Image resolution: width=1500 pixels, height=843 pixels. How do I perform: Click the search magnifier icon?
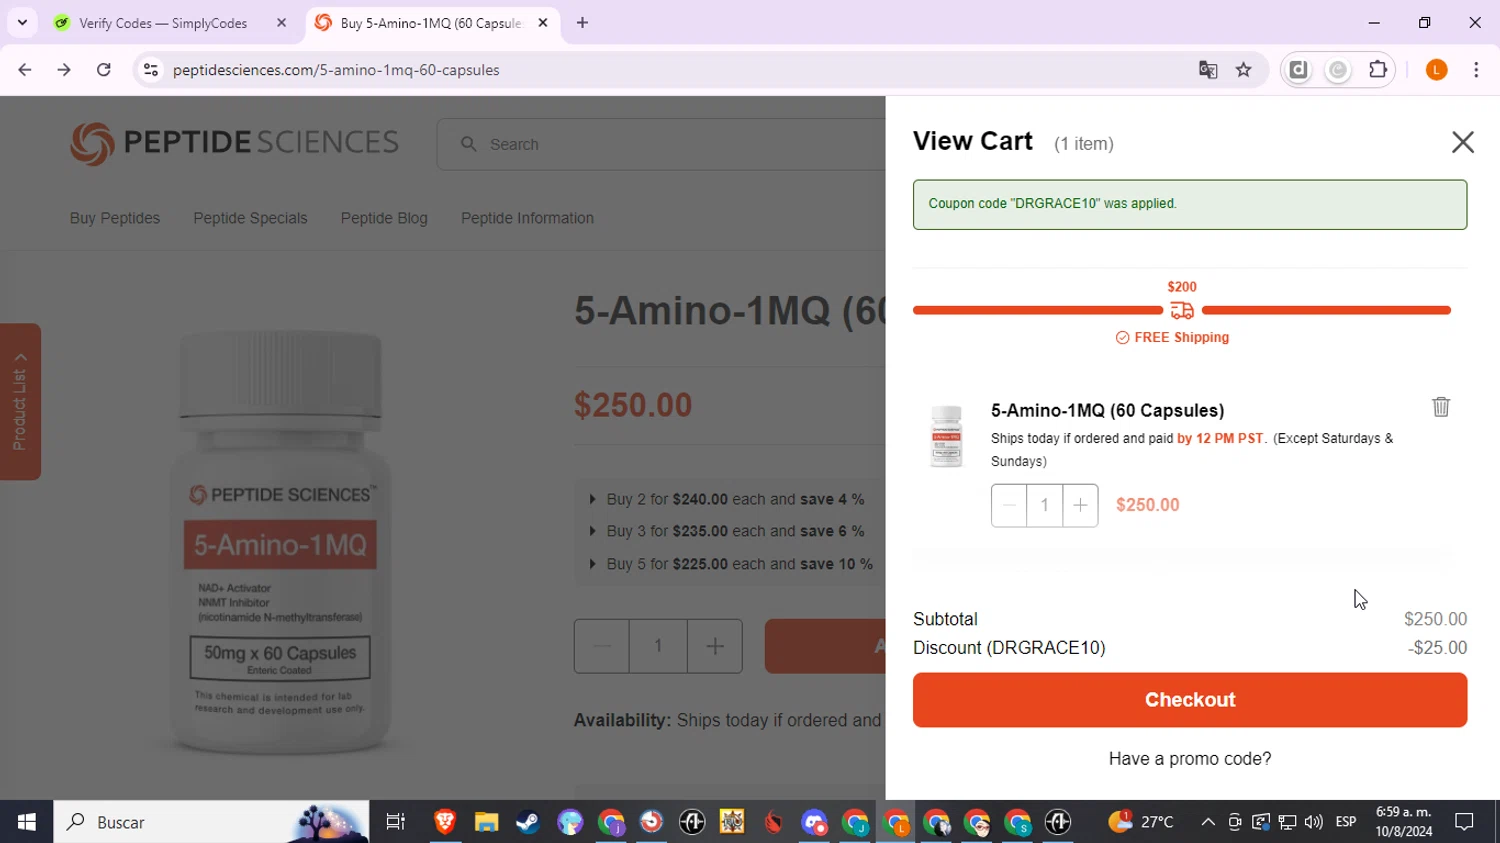(x=468, y=144)
